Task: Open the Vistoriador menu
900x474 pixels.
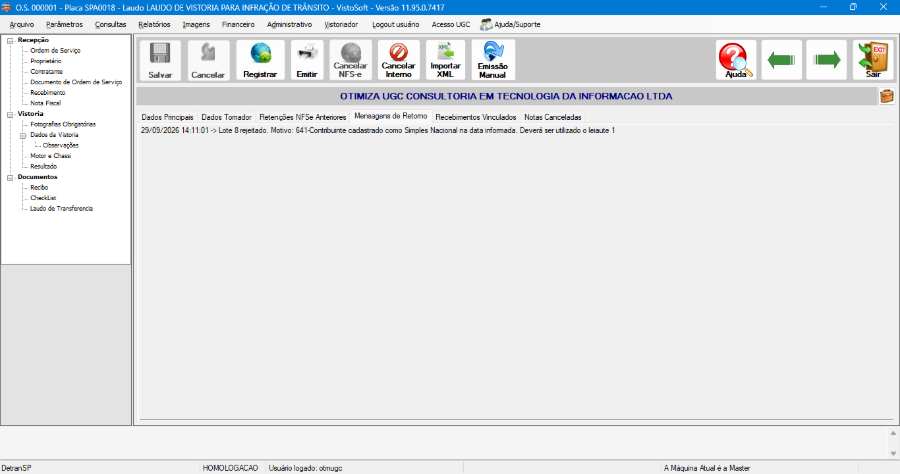Action: (341, 25)
